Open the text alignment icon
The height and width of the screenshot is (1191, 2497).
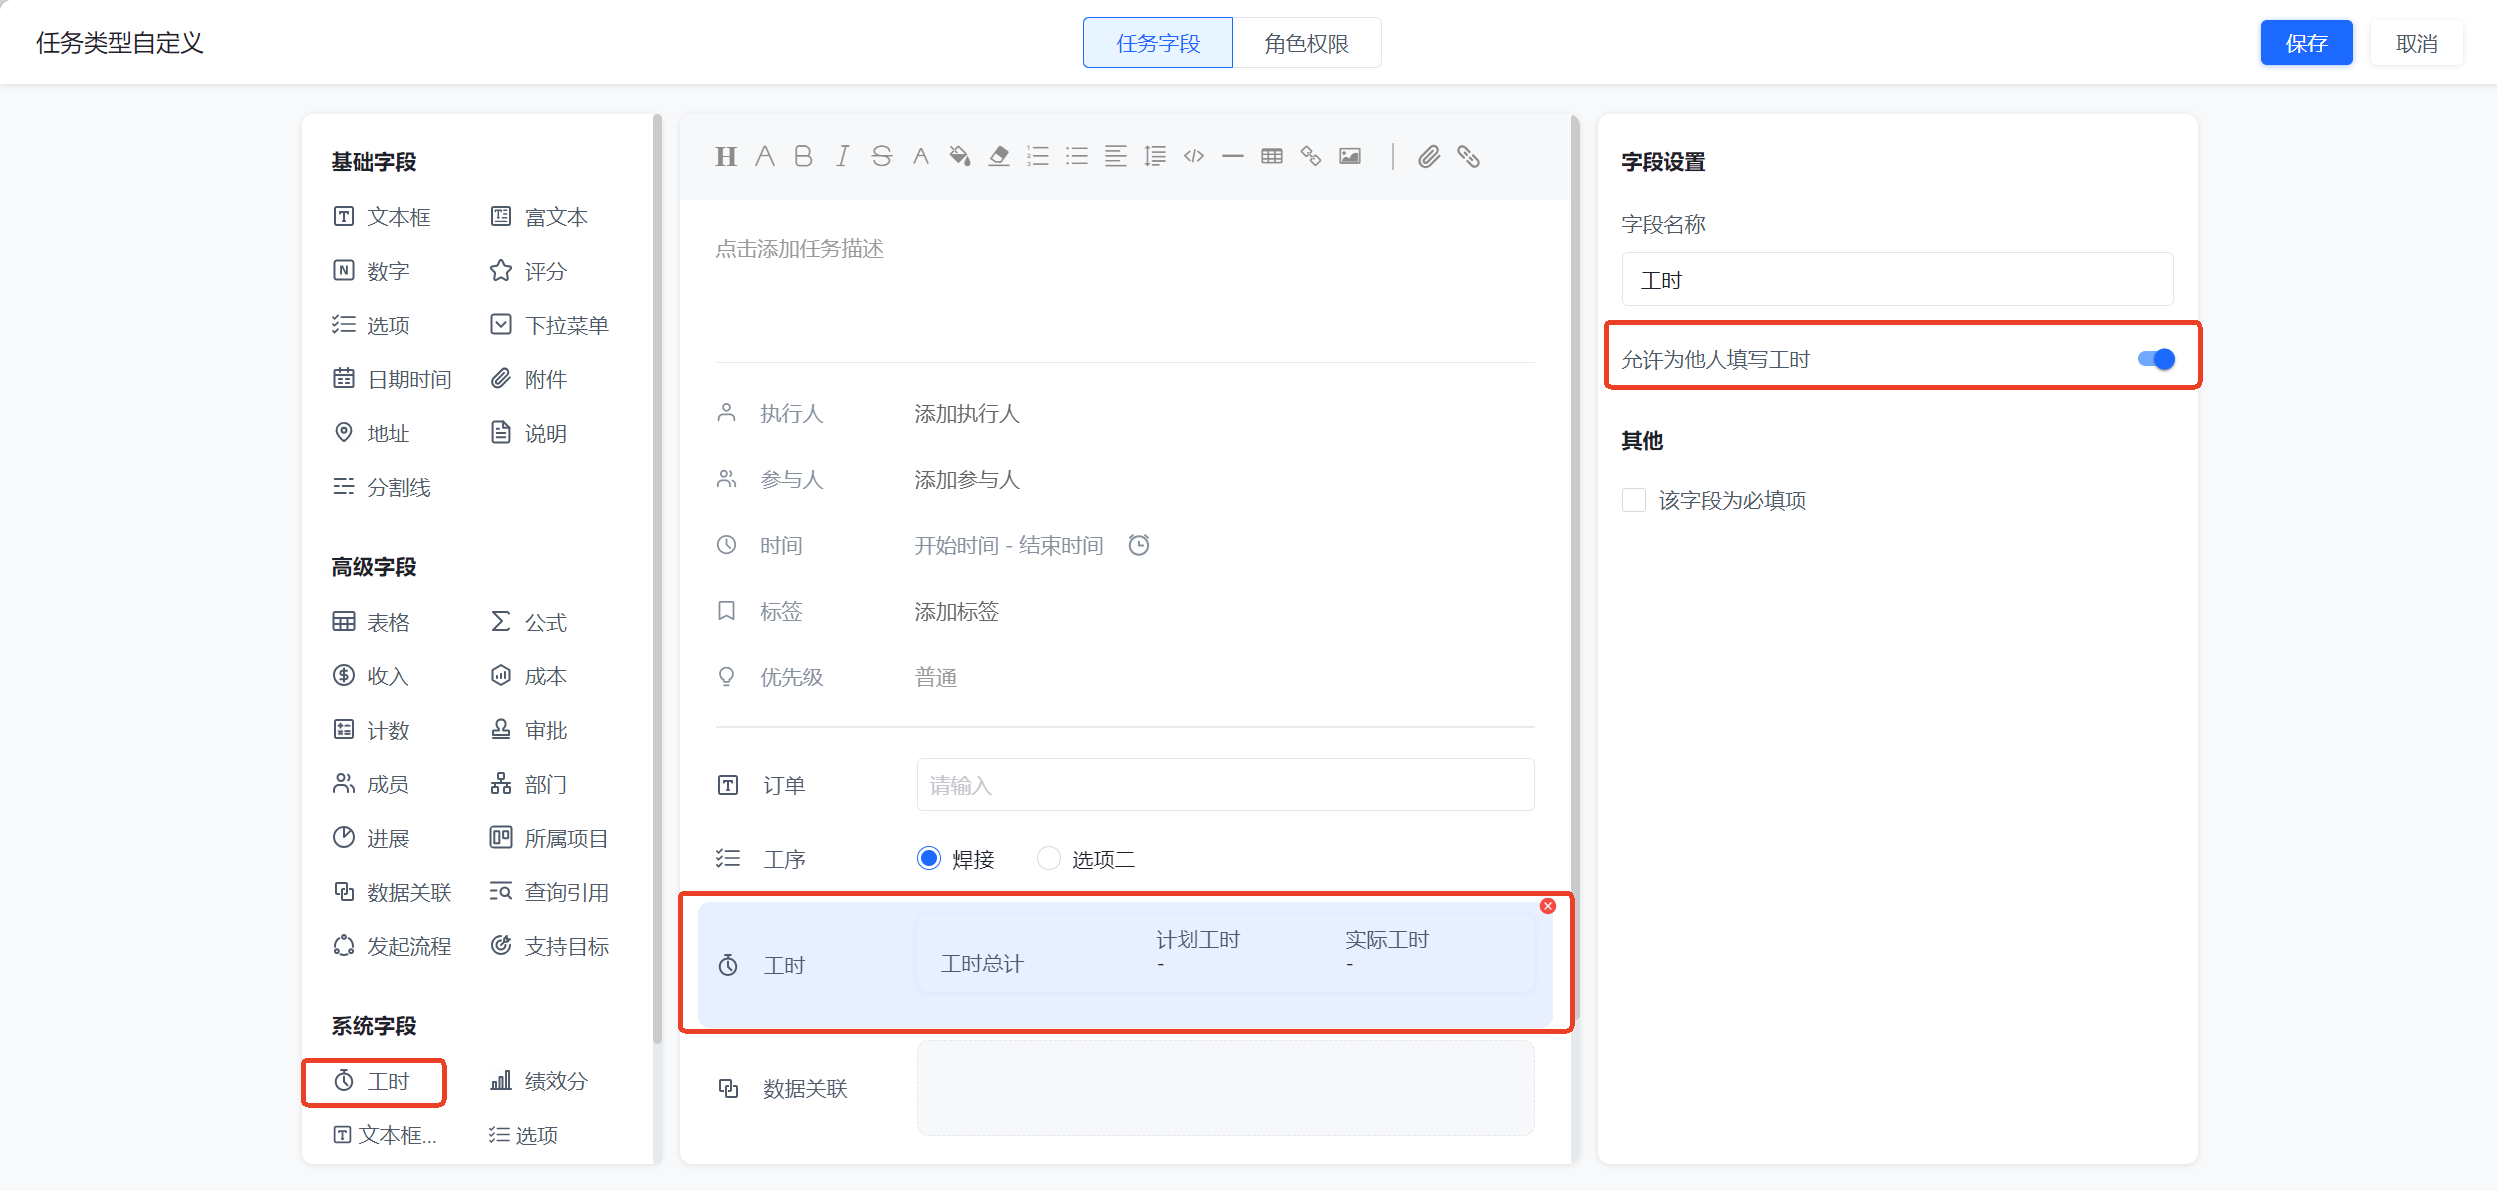pos(1116,156)
